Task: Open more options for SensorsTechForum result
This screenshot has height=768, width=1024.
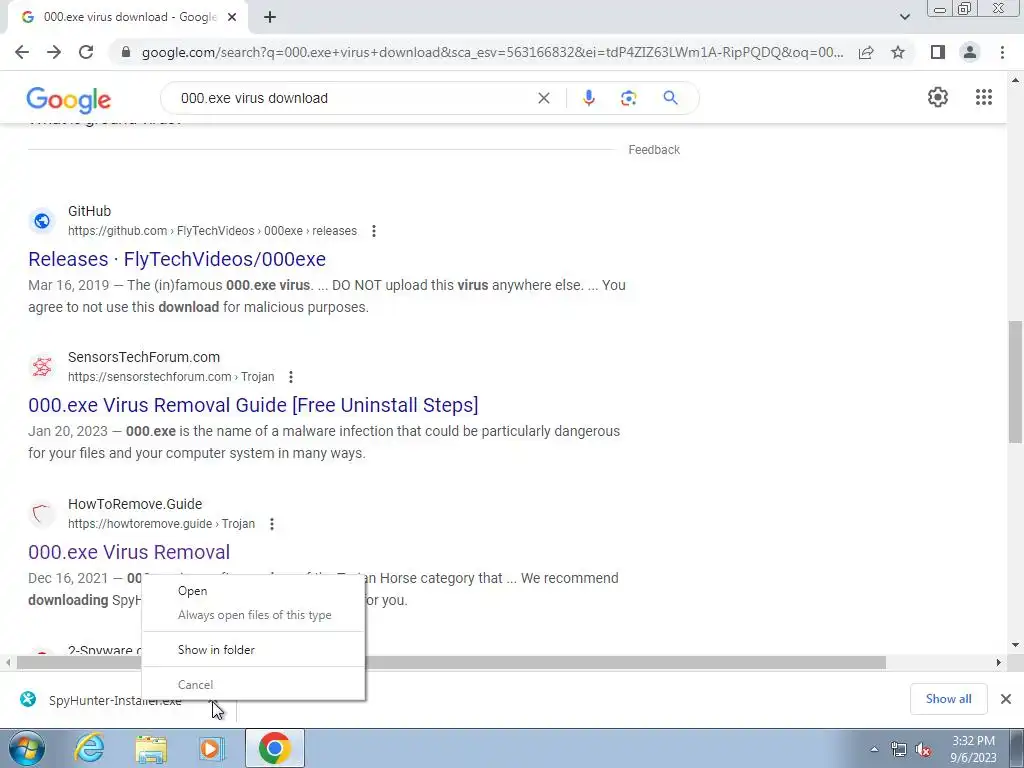Action: (x=291, y=377)
